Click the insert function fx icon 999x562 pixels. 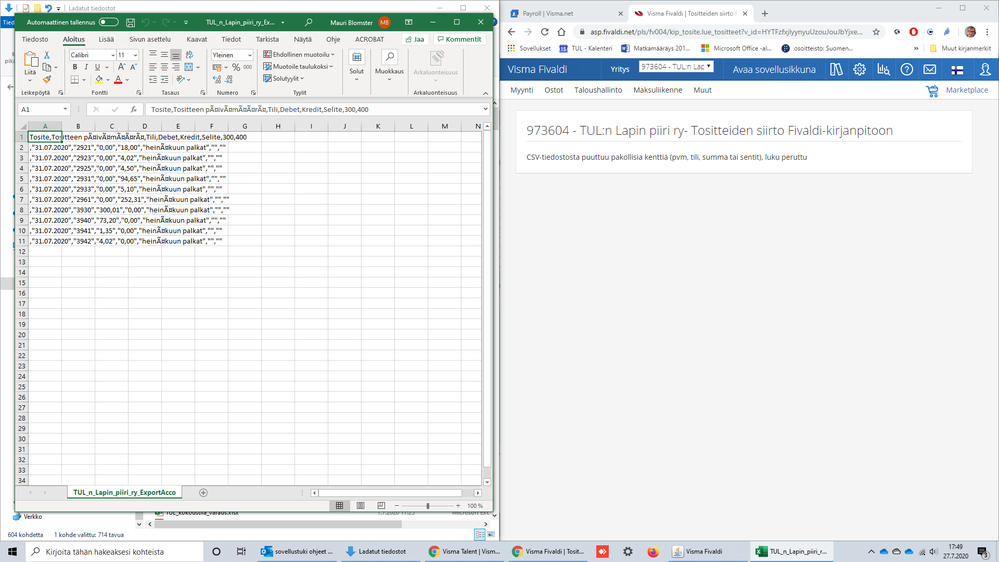click(x=134, y=110)
